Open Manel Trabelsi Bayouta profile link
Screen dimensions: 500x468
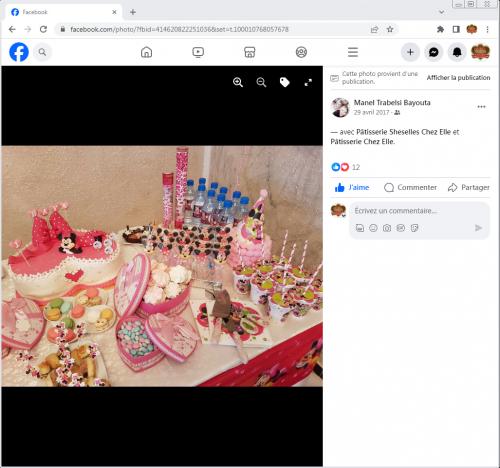[x=392, y=103]
